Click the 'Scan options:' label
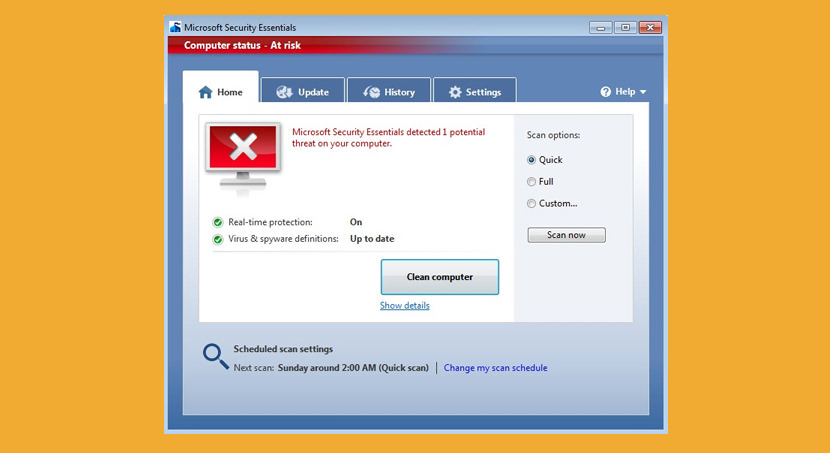 pos(553,135)
